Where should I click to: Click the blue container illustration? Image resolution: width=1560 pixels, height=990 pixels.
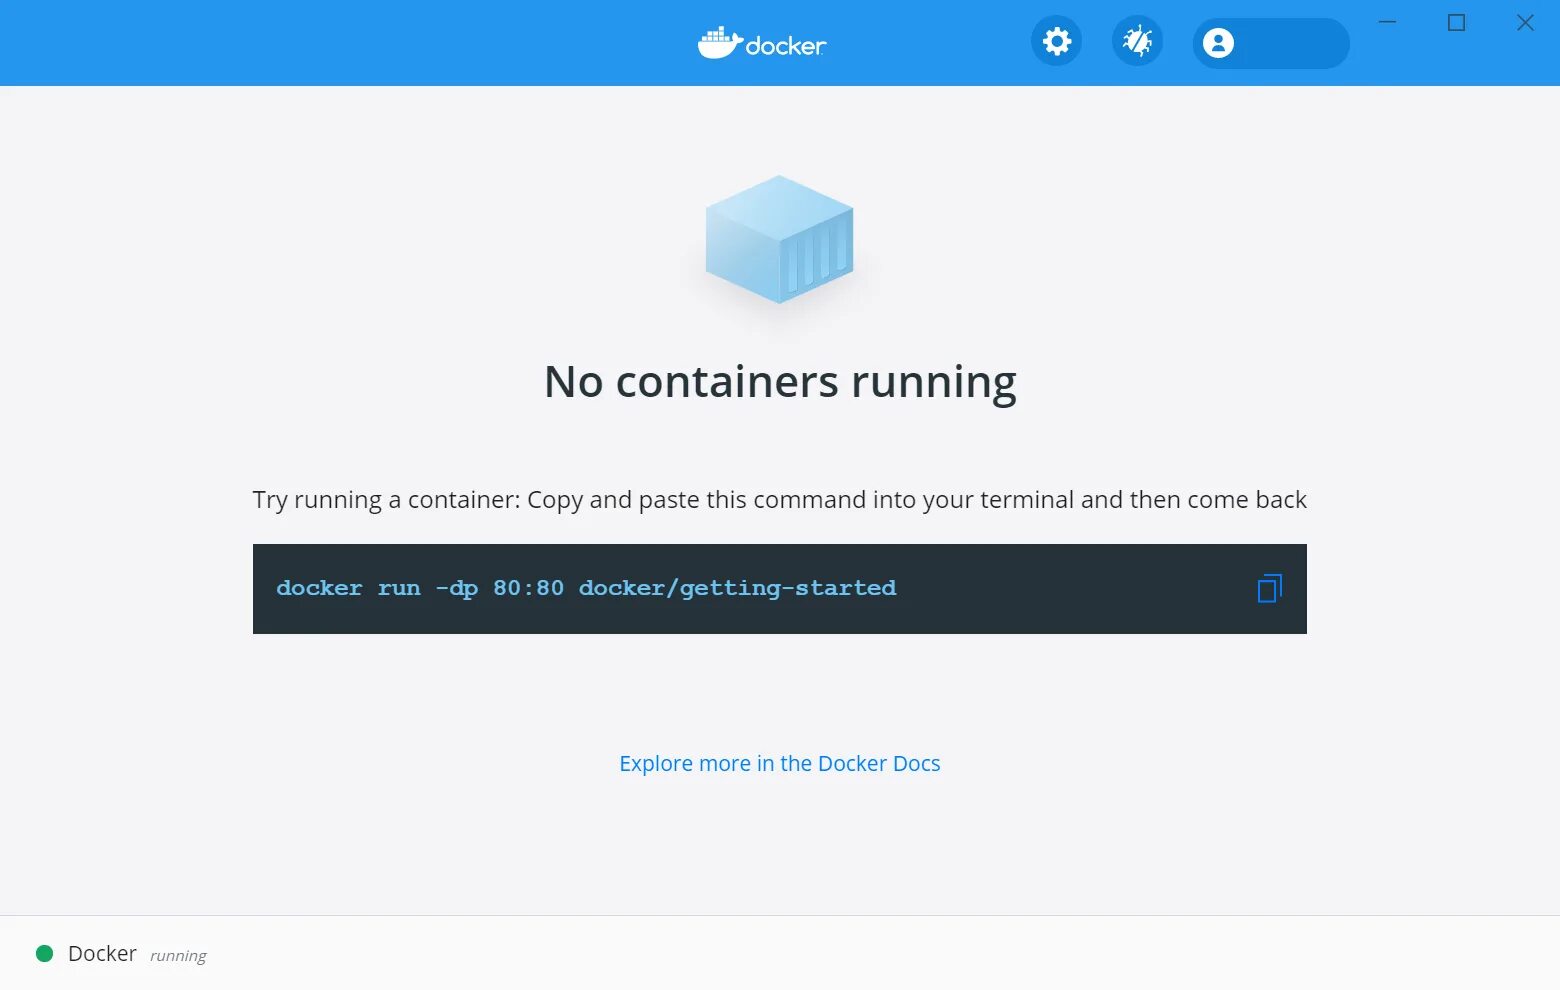(x=780, y=240)
